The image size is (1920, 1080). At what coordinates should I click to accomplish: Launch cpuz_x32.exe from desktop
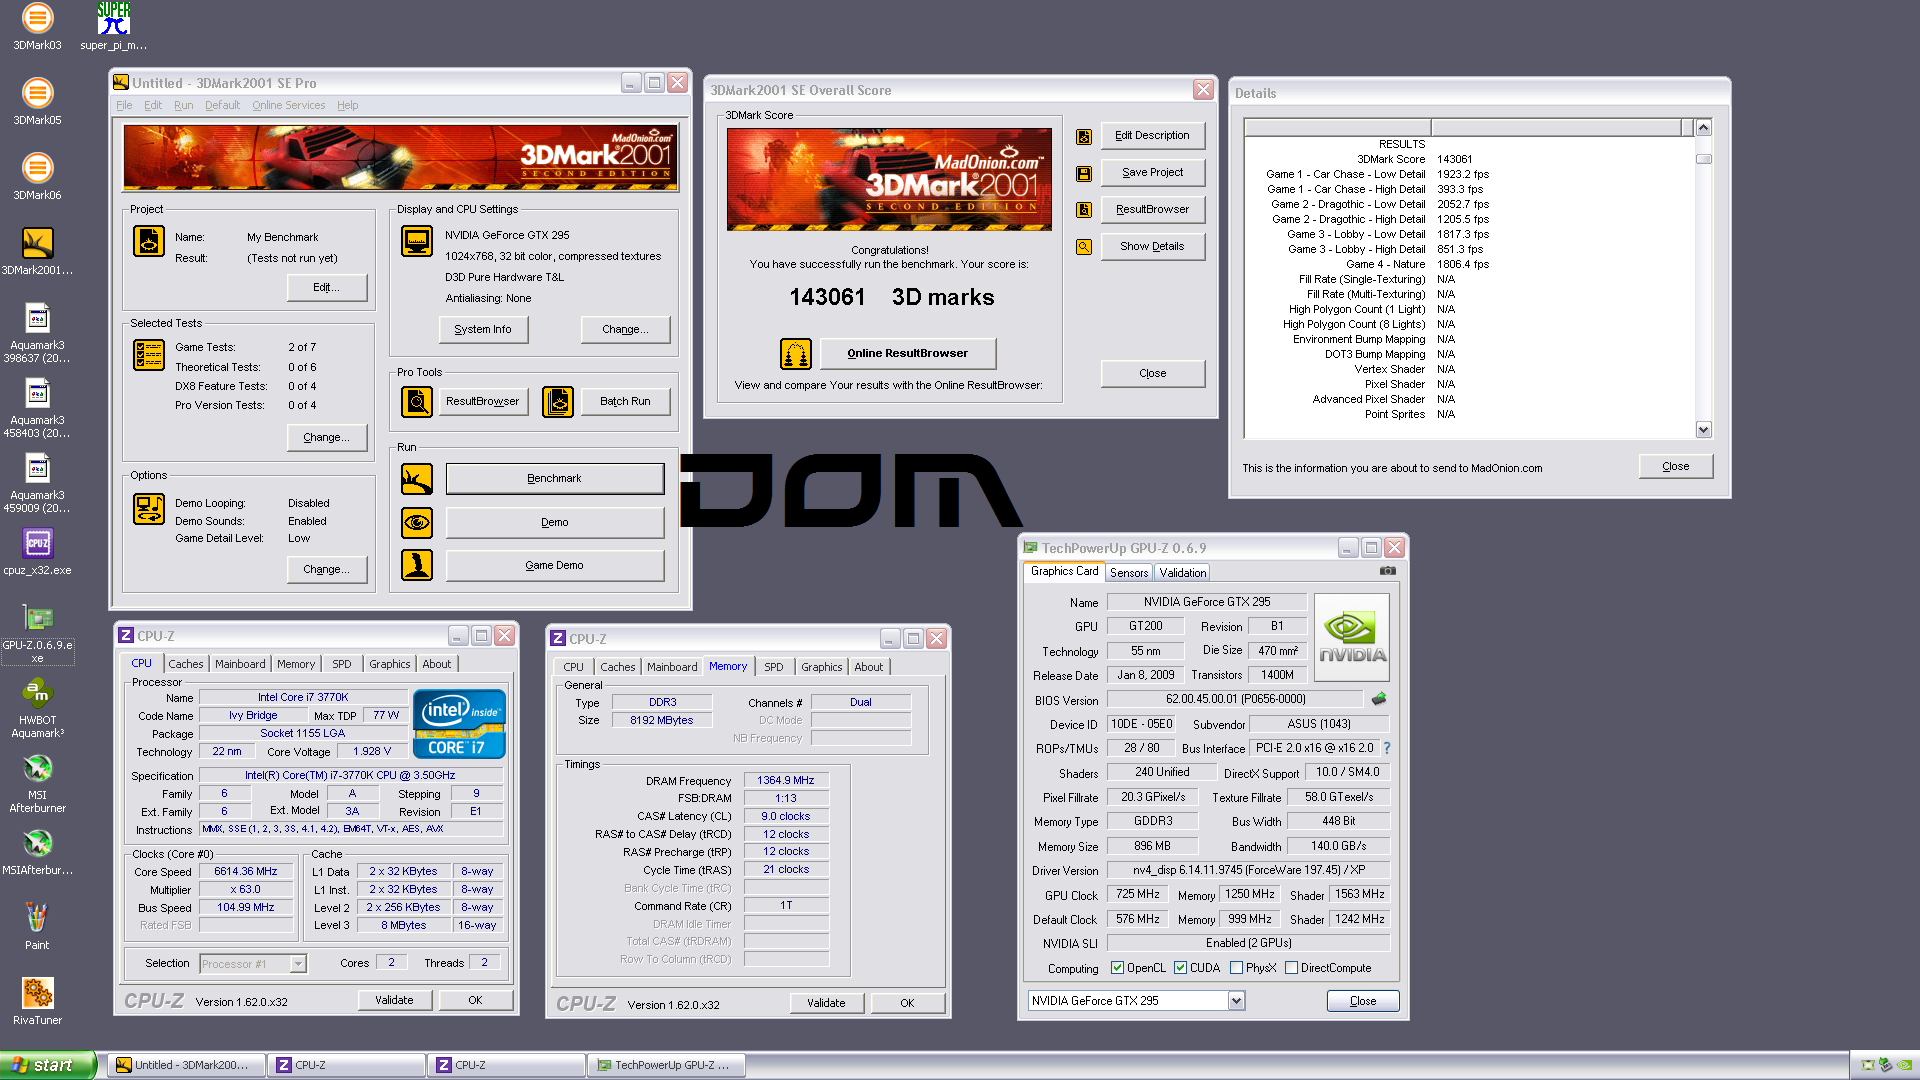[37, 552]
